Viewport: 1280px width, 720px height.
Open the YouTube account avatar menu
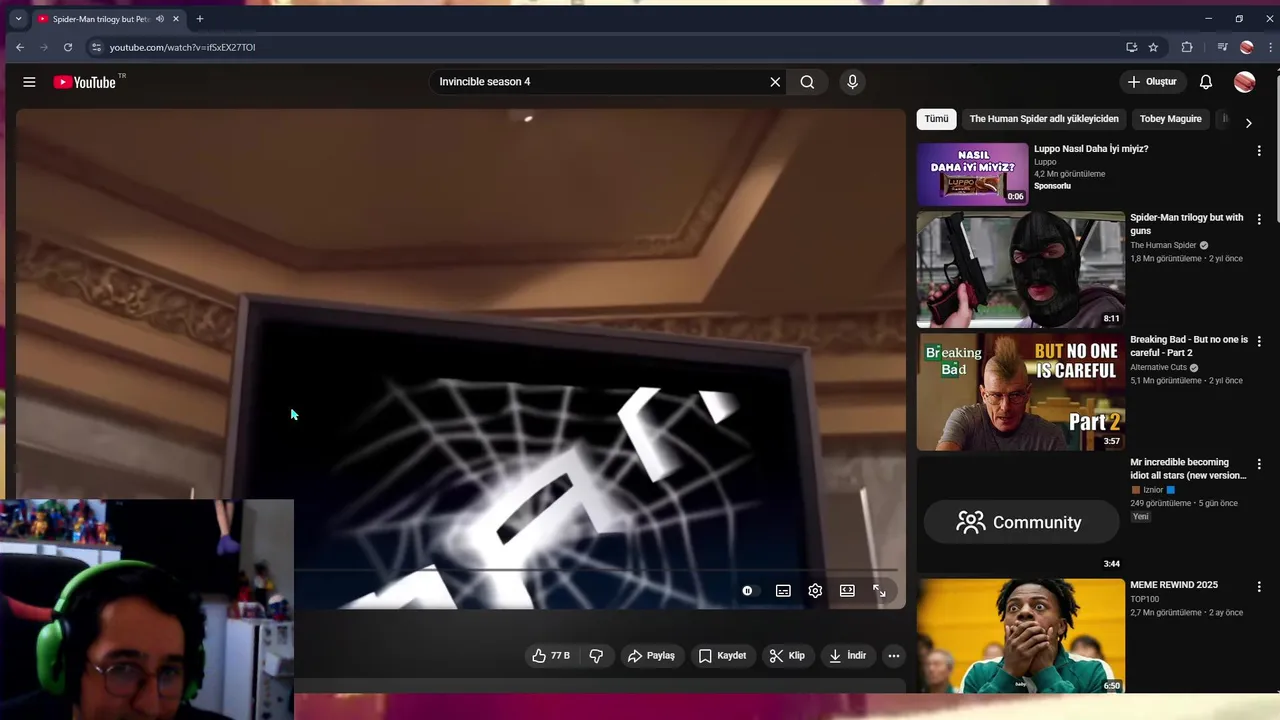point(1245,82)
